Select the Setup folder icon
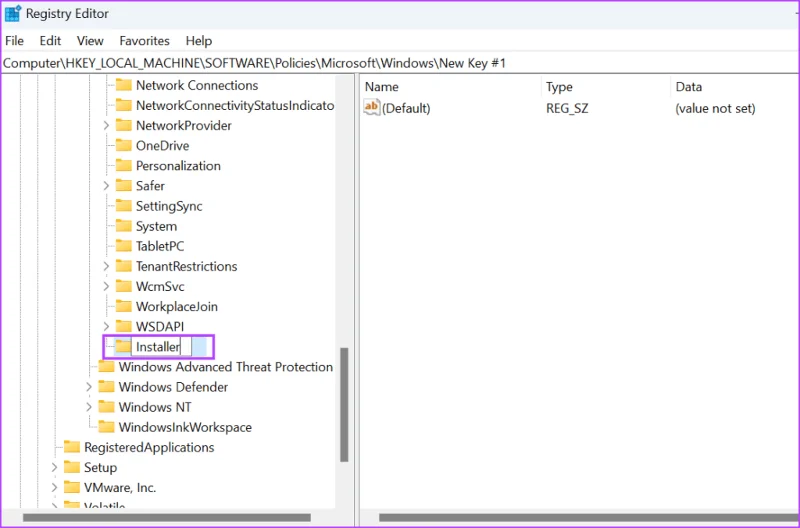Image resolution: width=800 pixels, height=528 pixels. tap(71, 467)
